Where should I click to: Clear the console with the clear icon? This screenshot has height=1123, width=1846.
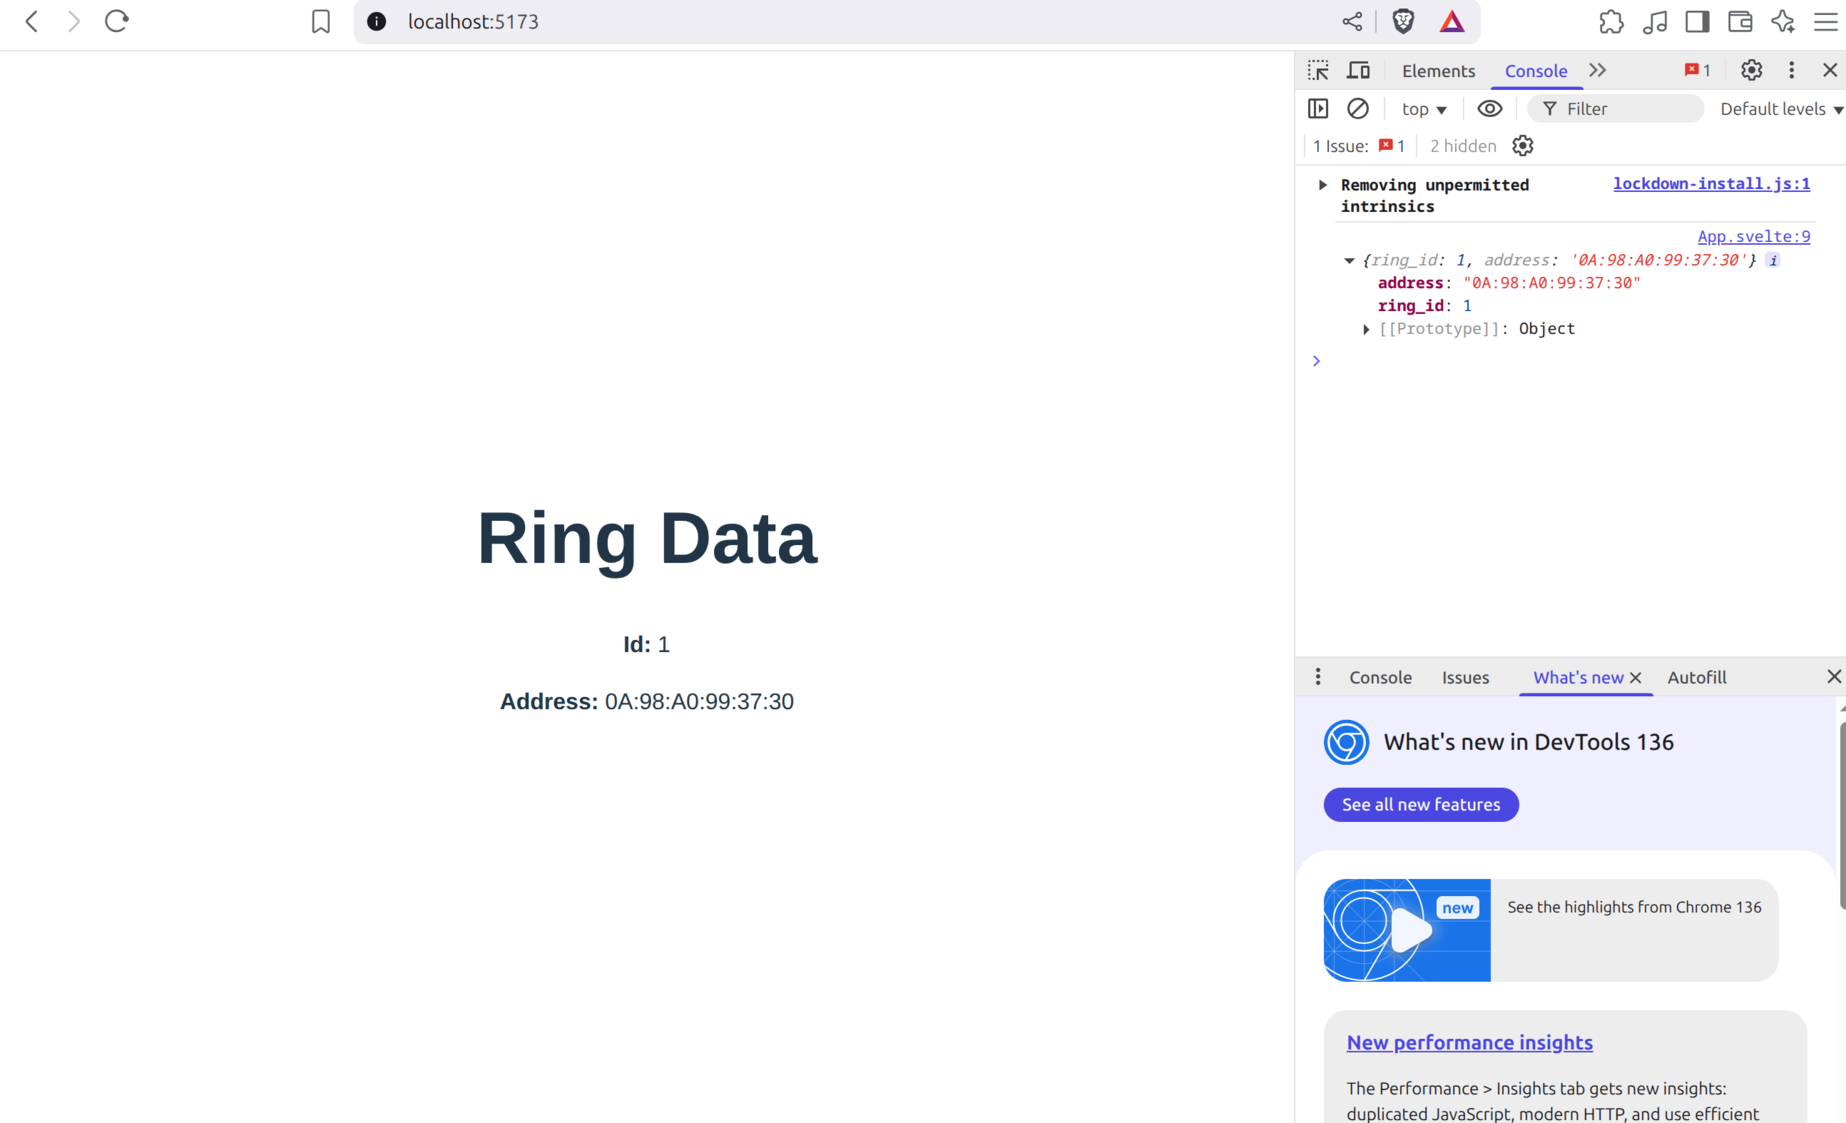point(1357,108)
